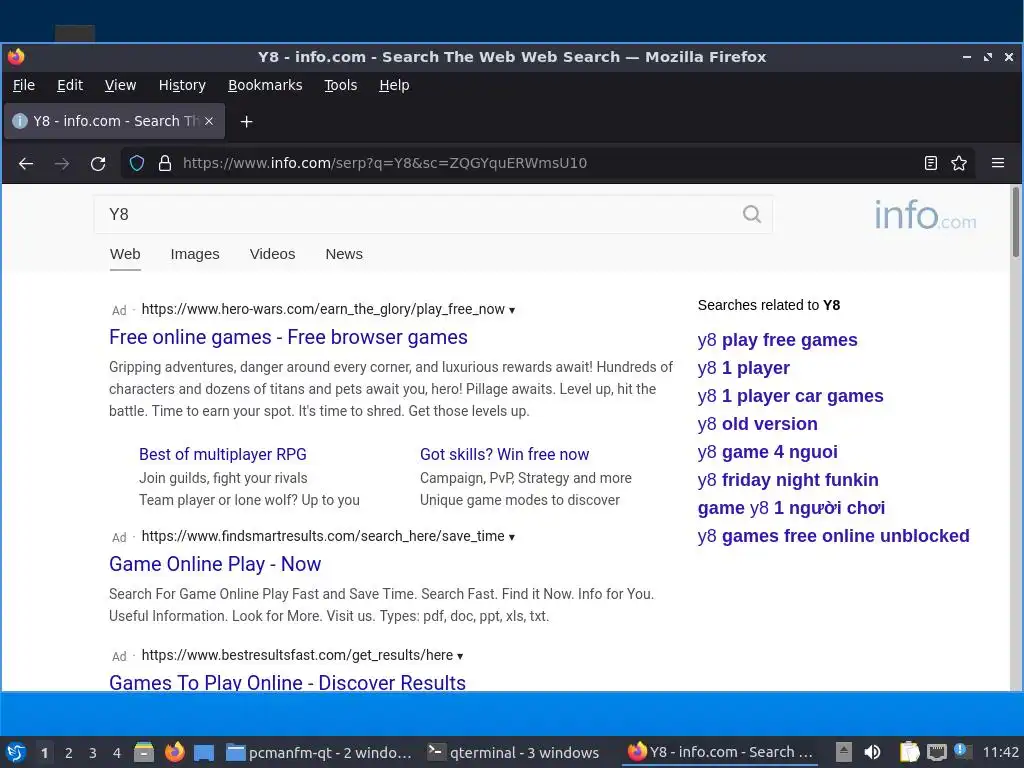Click the Firefox address bar URL
The width and height of the screenshot is (1024, 768).
[x=385, y=163]
